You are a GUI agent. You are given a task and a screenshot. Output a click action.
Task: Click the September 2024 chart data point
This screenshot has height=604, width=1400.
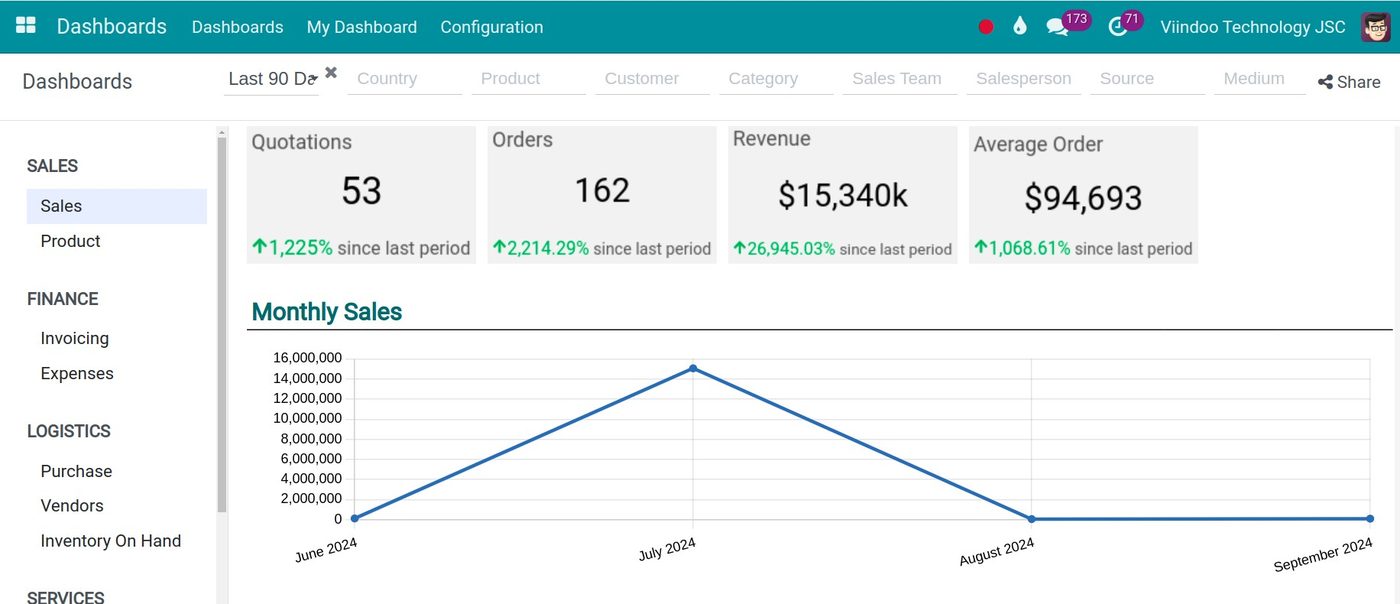click(x=1370, y=519)
